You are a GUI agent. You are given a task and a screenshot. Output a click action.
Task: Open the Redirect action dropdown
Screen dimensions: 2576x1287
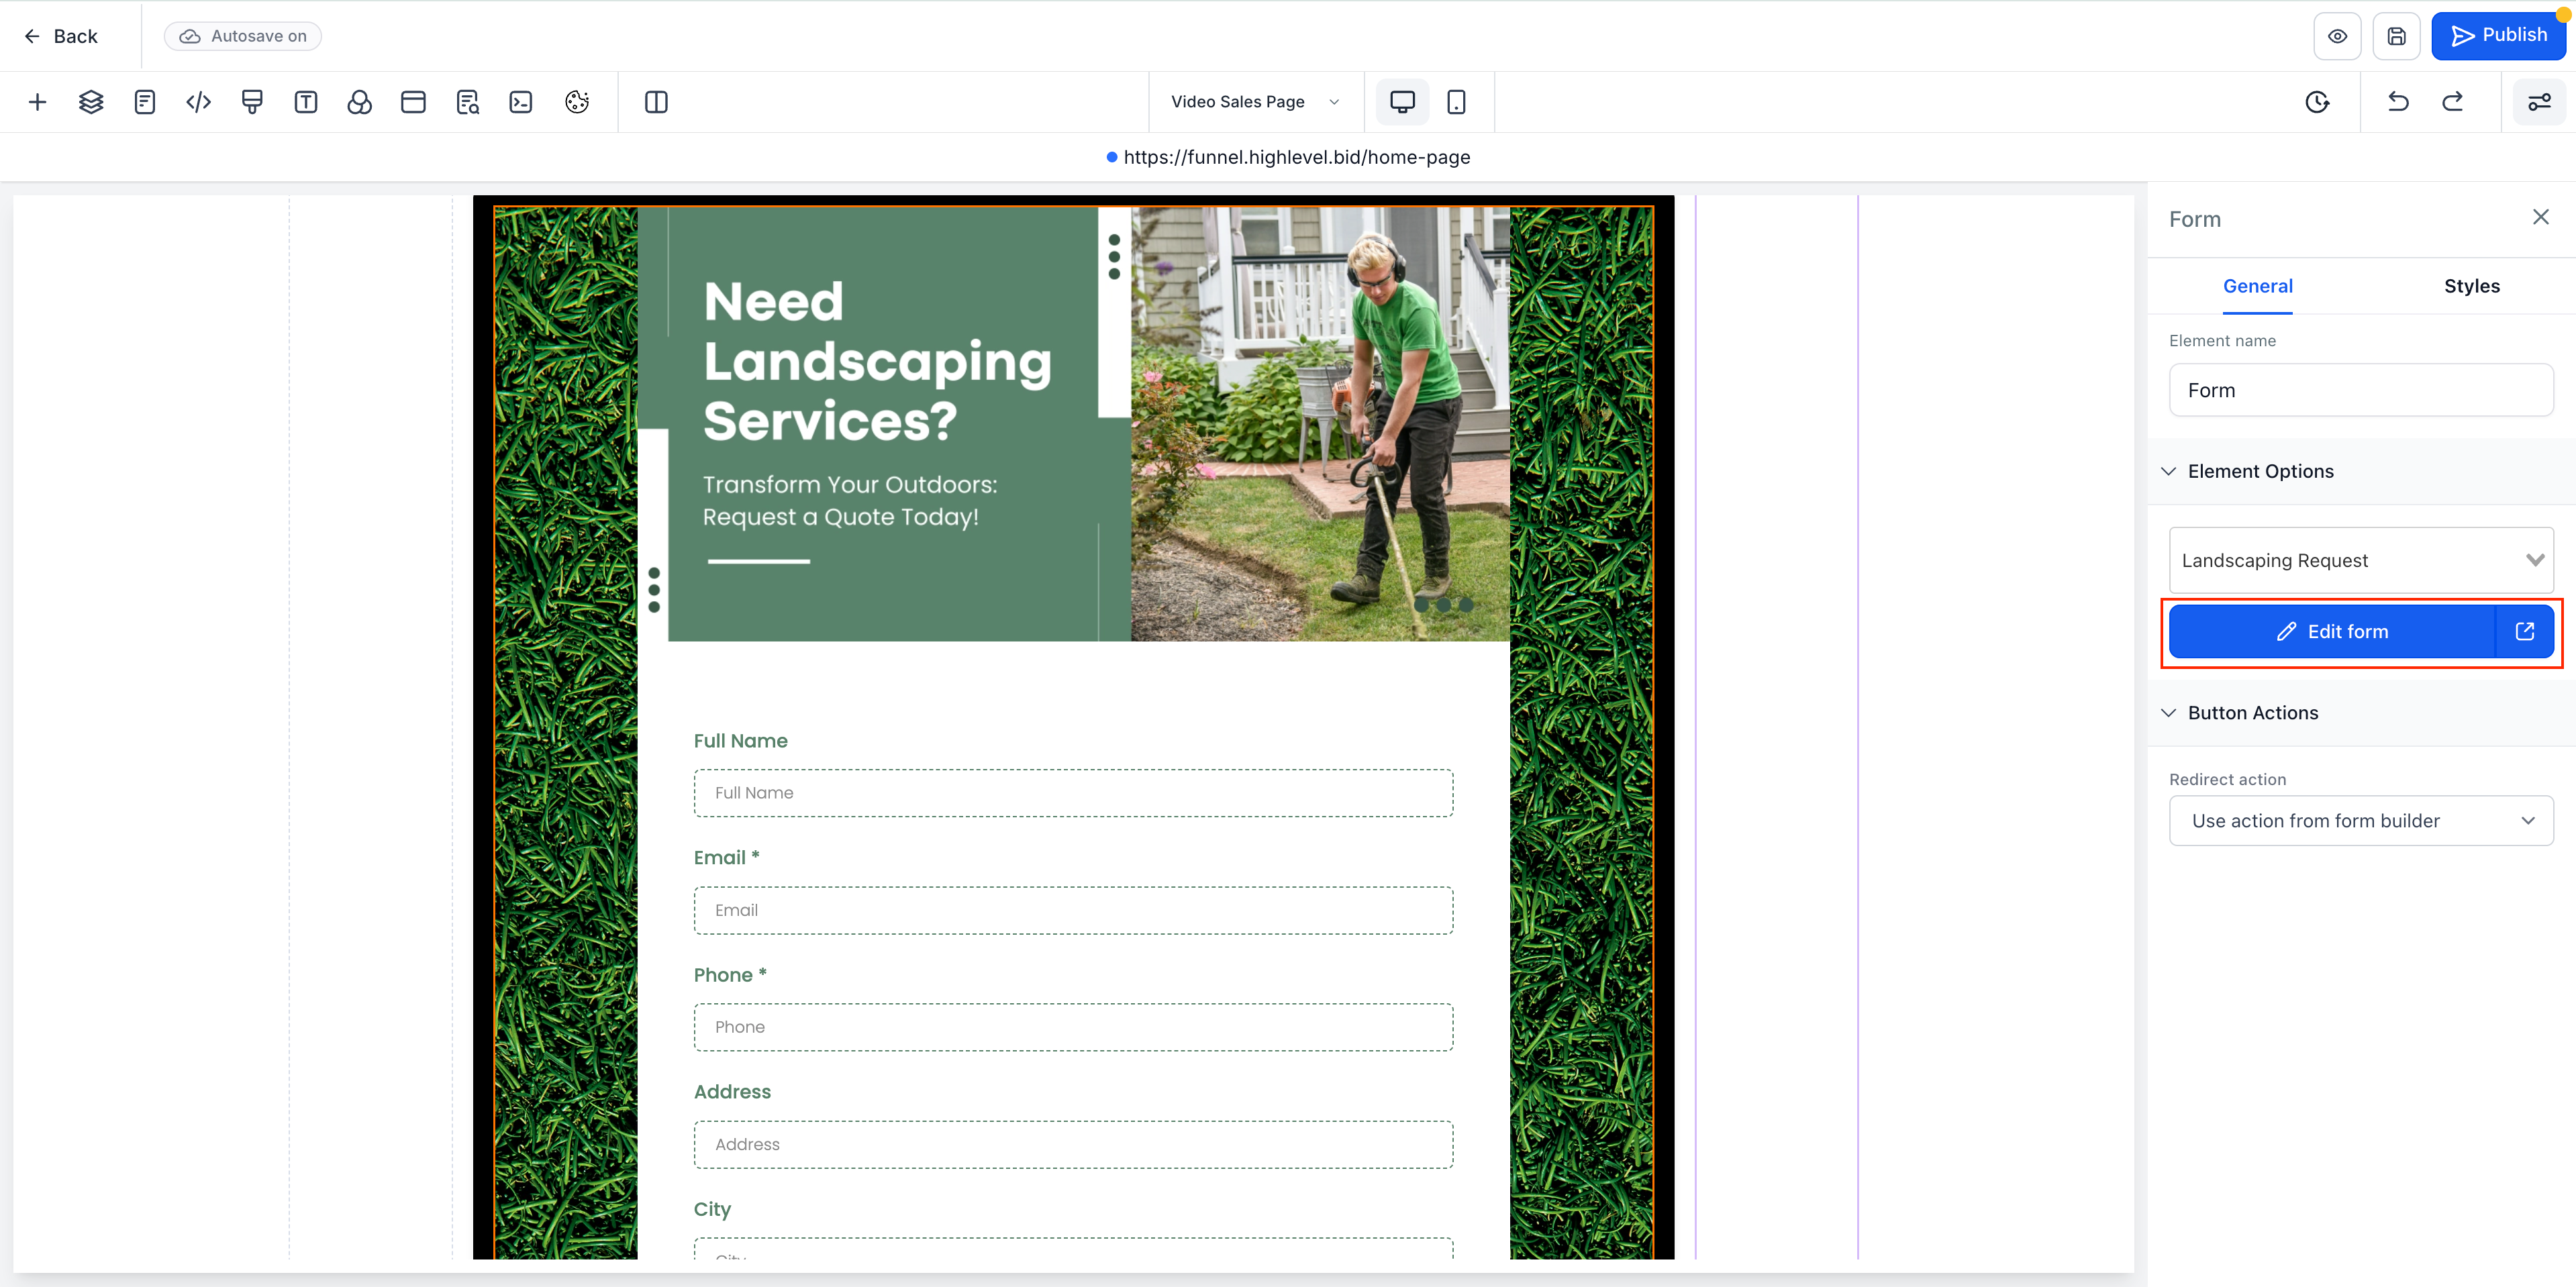coord(2361,820)
